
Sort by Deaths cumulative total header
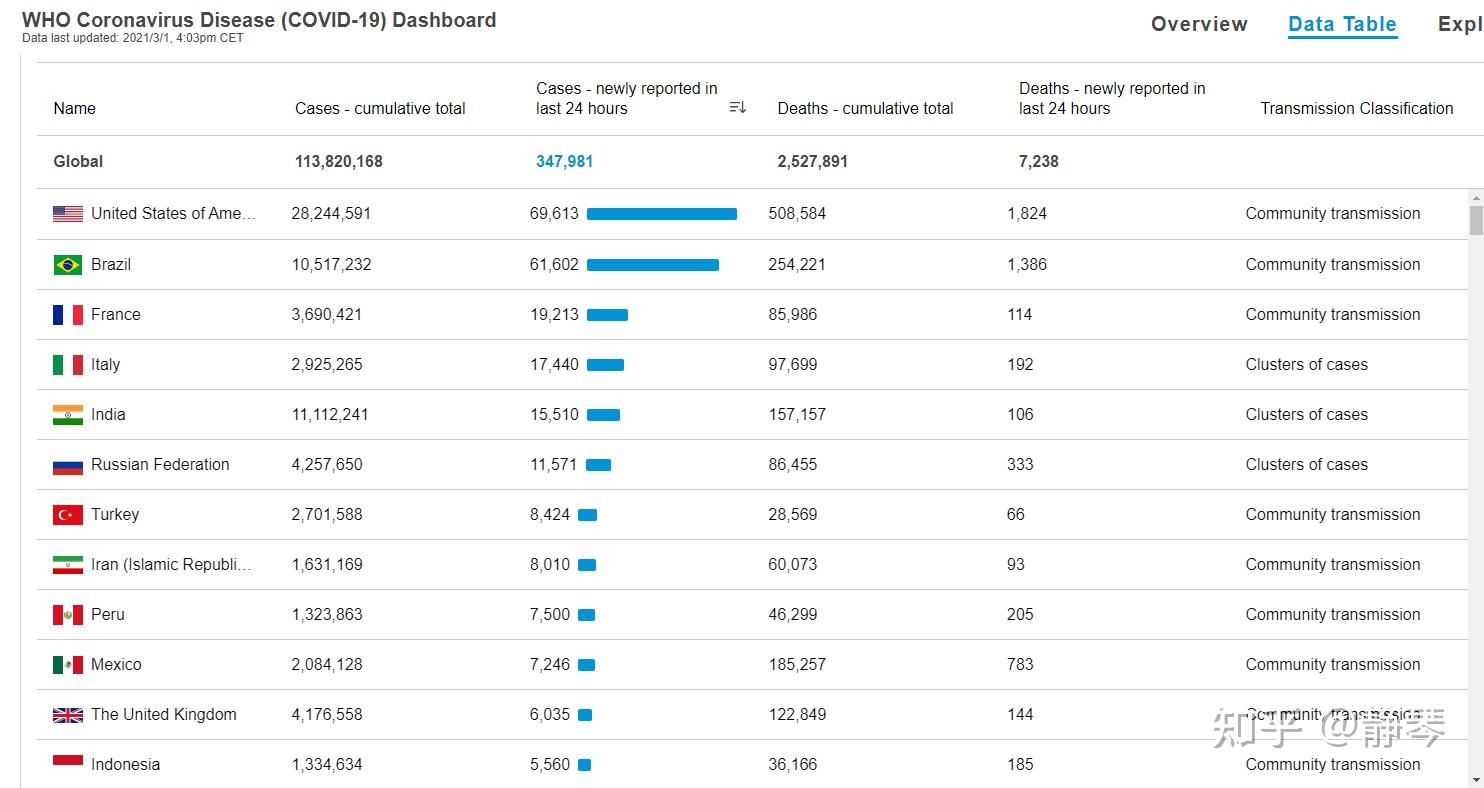click(866, 108)
